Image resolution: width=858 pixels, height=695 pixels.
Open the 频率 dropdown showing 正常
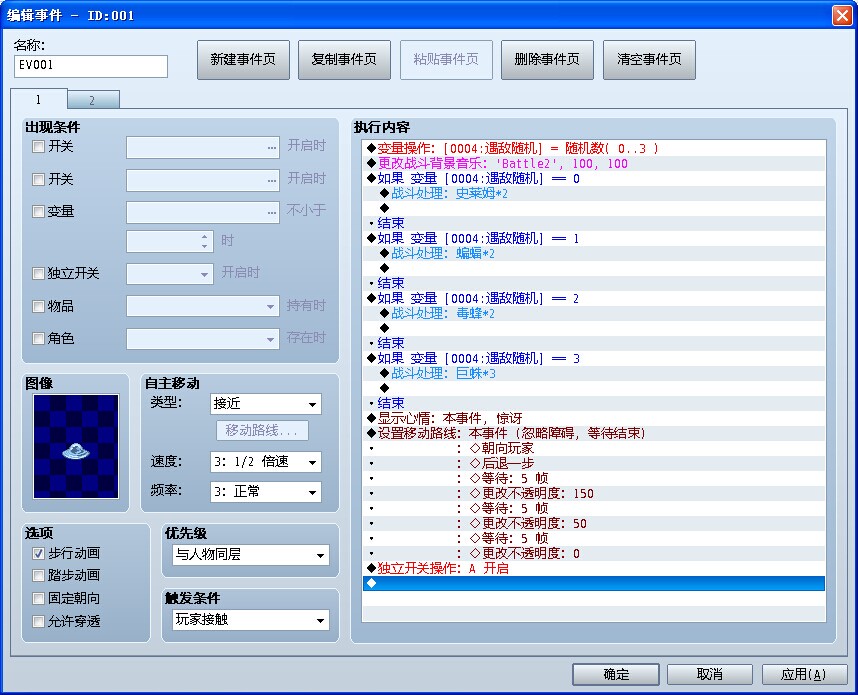pos(266,492)
